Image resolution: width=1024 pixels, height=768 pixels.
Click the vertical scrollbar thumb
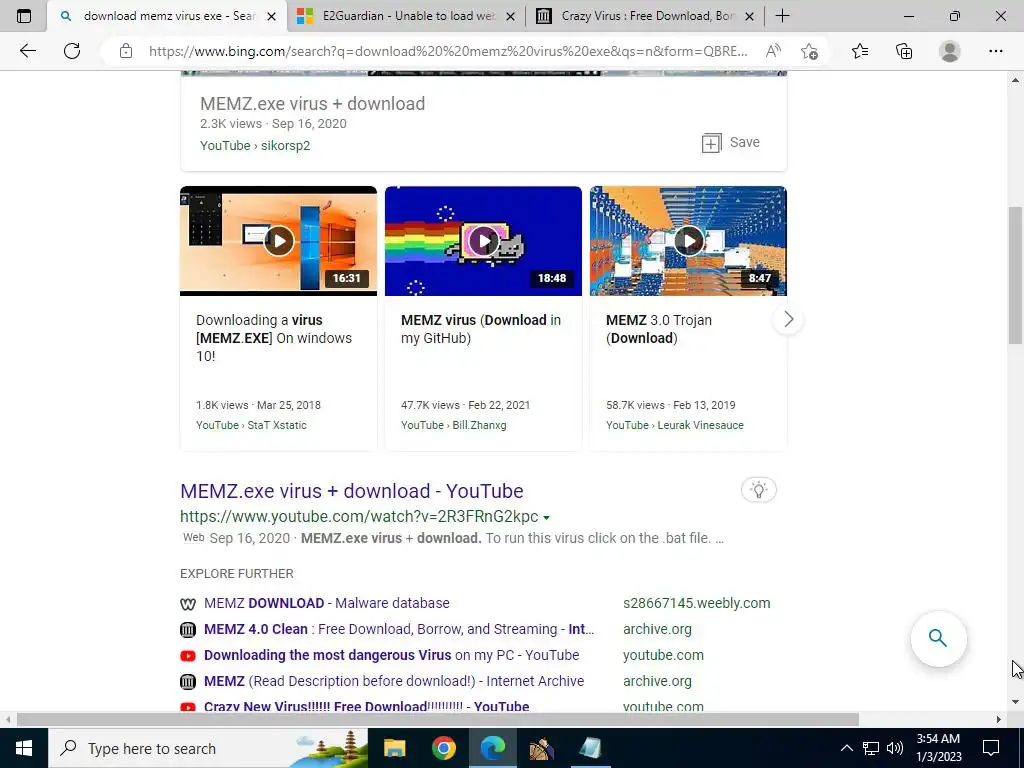(1016, 274)
